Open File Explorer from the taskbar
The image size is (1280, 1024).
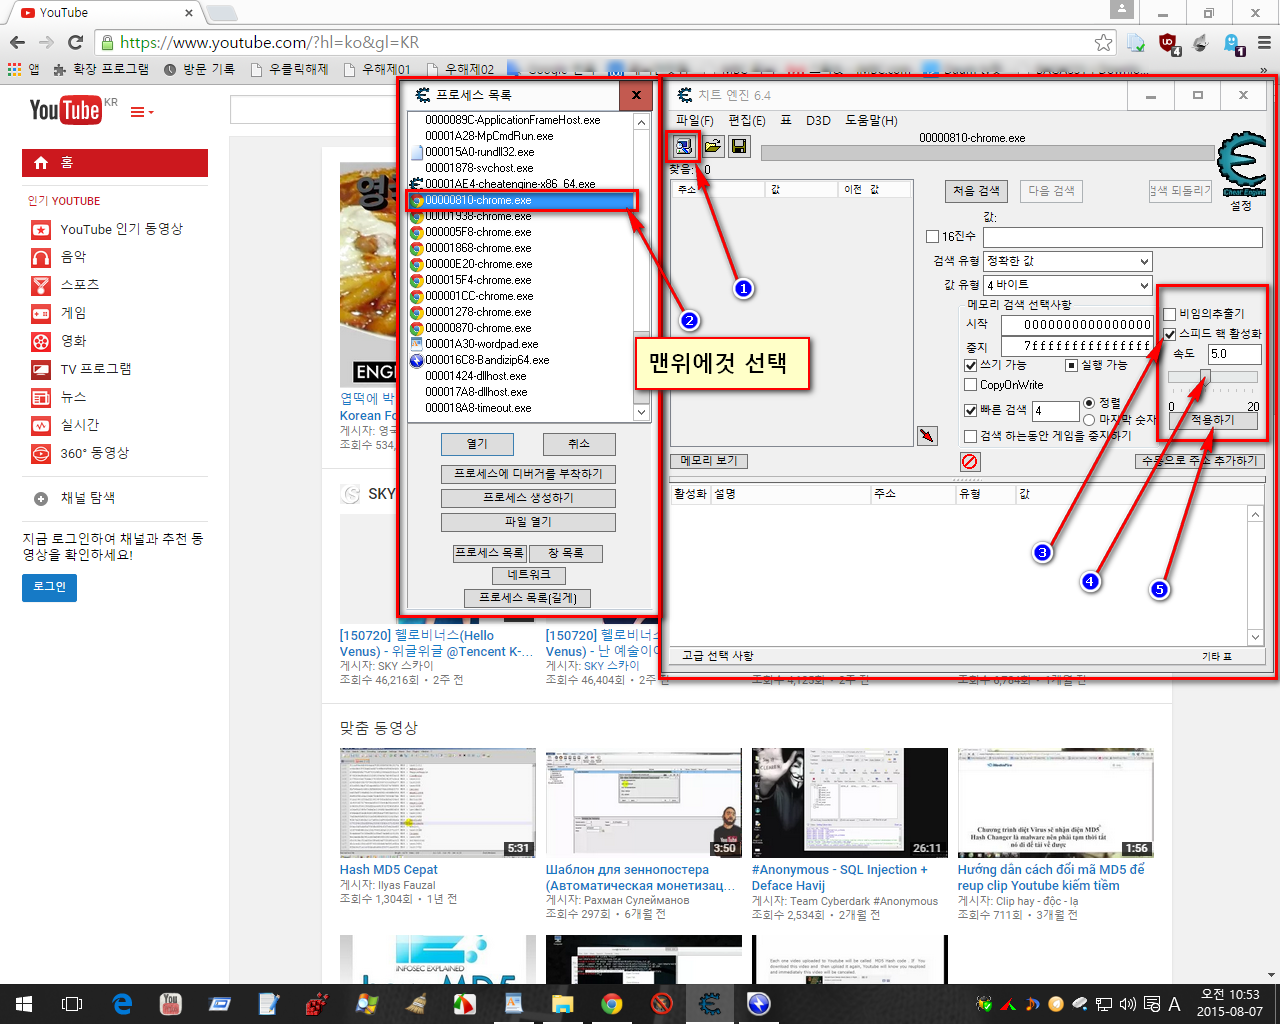(562, 1004)
